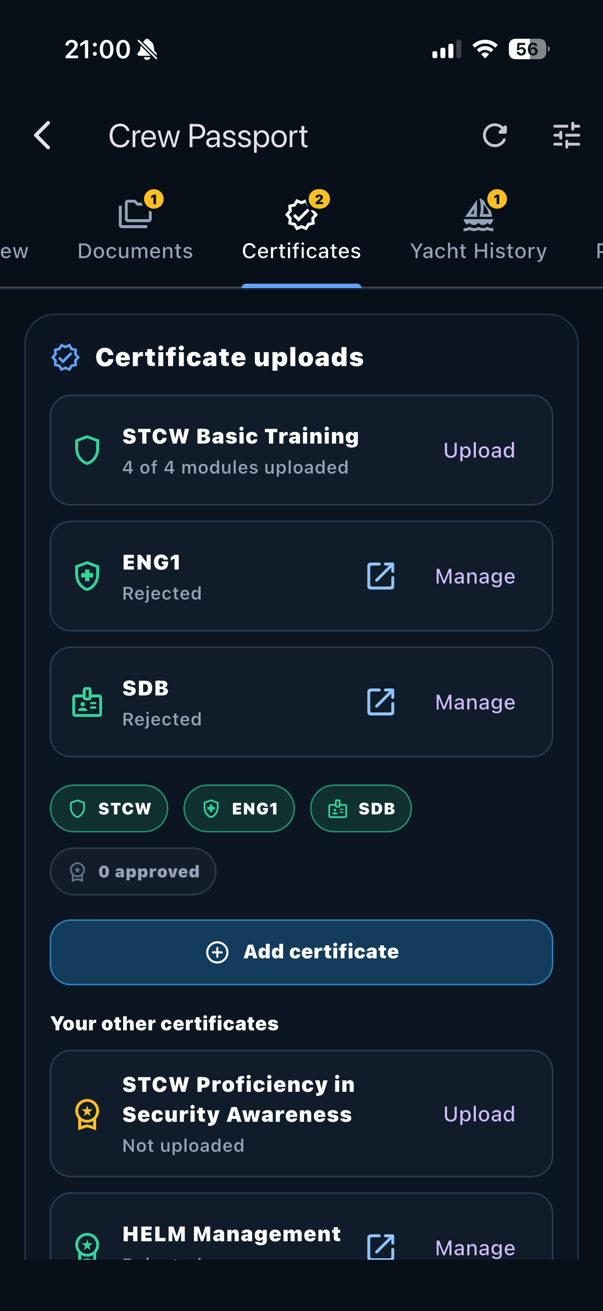
Task: Tap the Documents folder icon
Action: pos(134,213)
